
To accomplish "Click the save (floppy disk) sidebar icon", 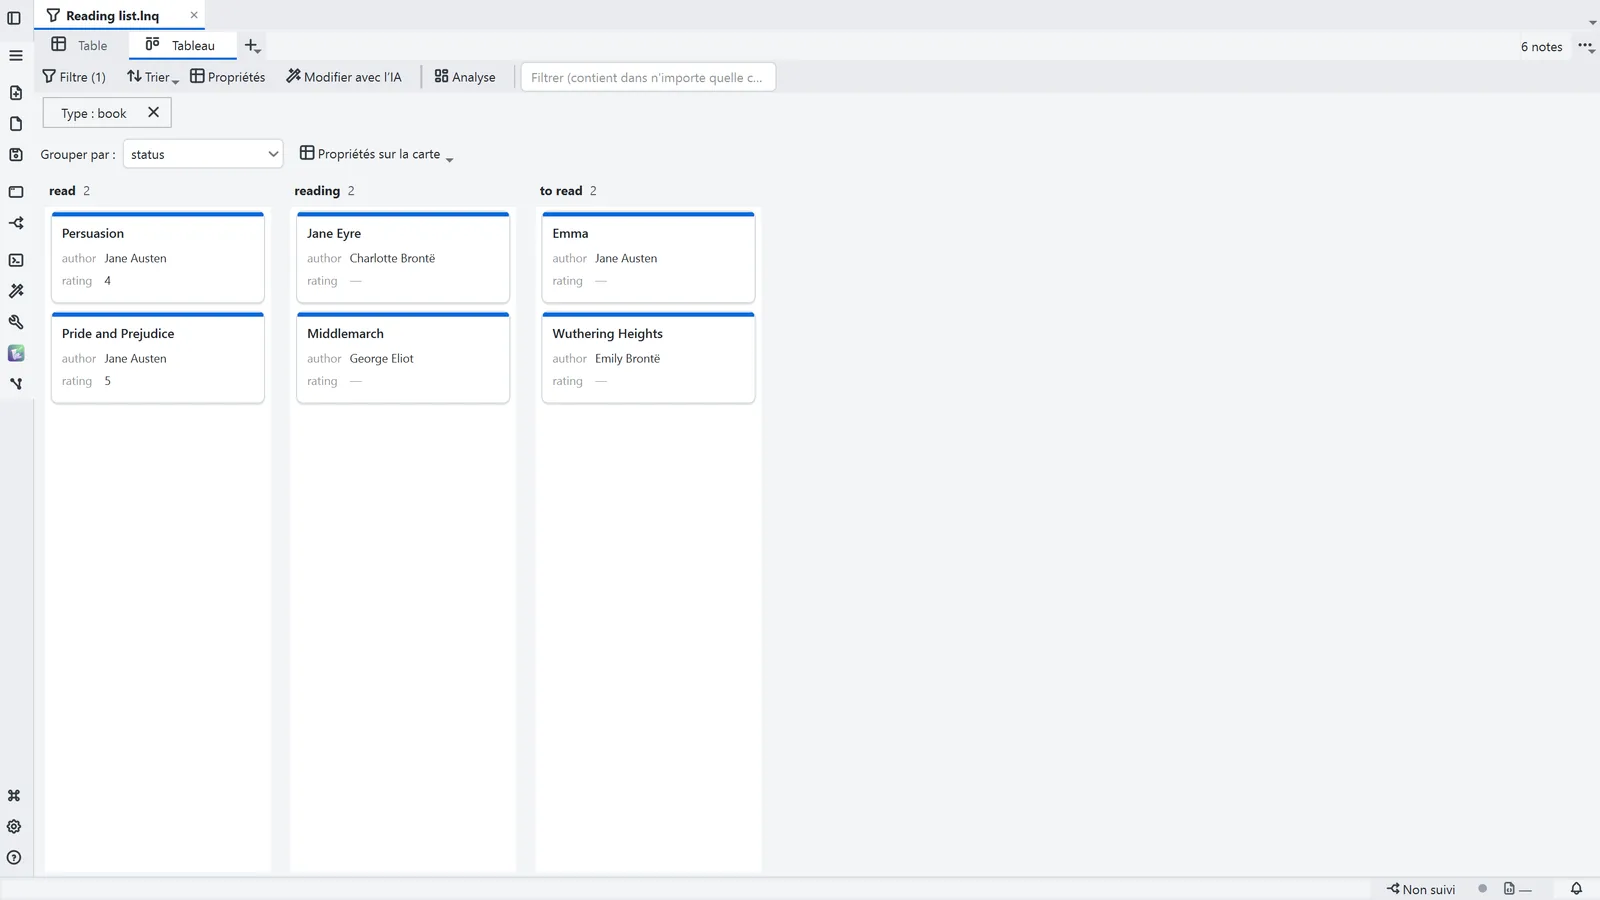I will click(16, 155).
